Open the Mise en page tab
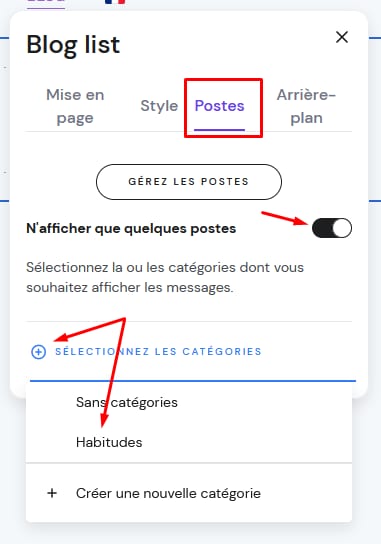 [75, 106]
